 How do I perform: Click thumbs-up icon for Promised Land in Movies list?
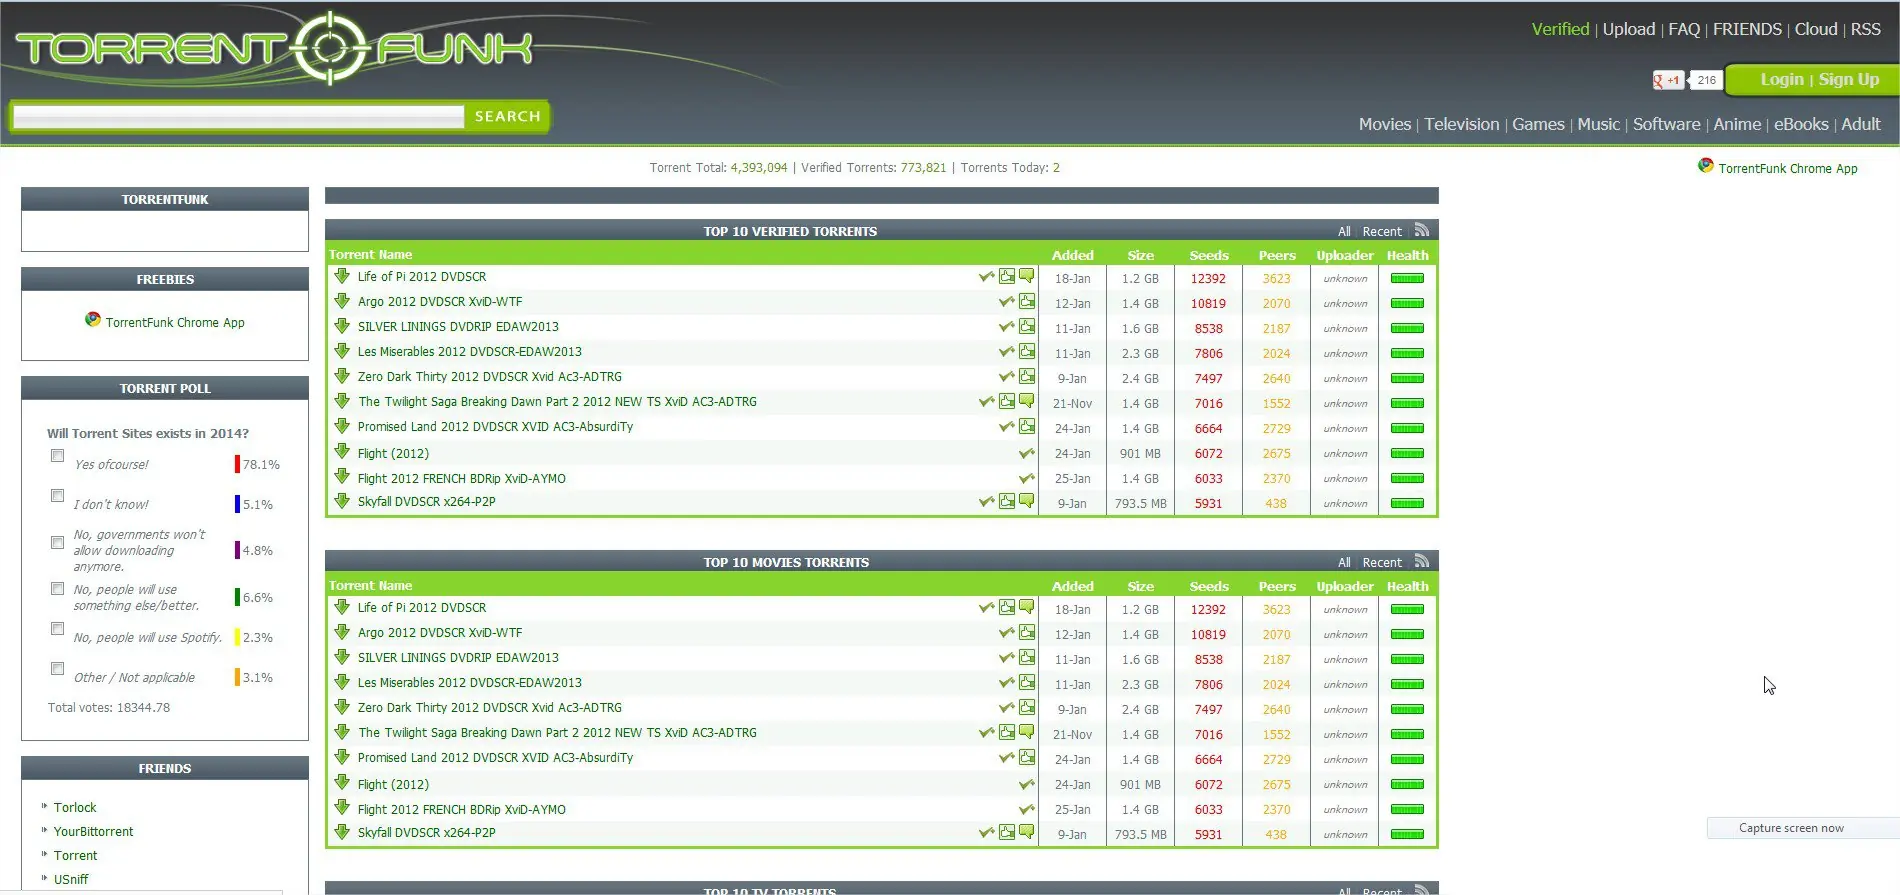coord(1027,757)
